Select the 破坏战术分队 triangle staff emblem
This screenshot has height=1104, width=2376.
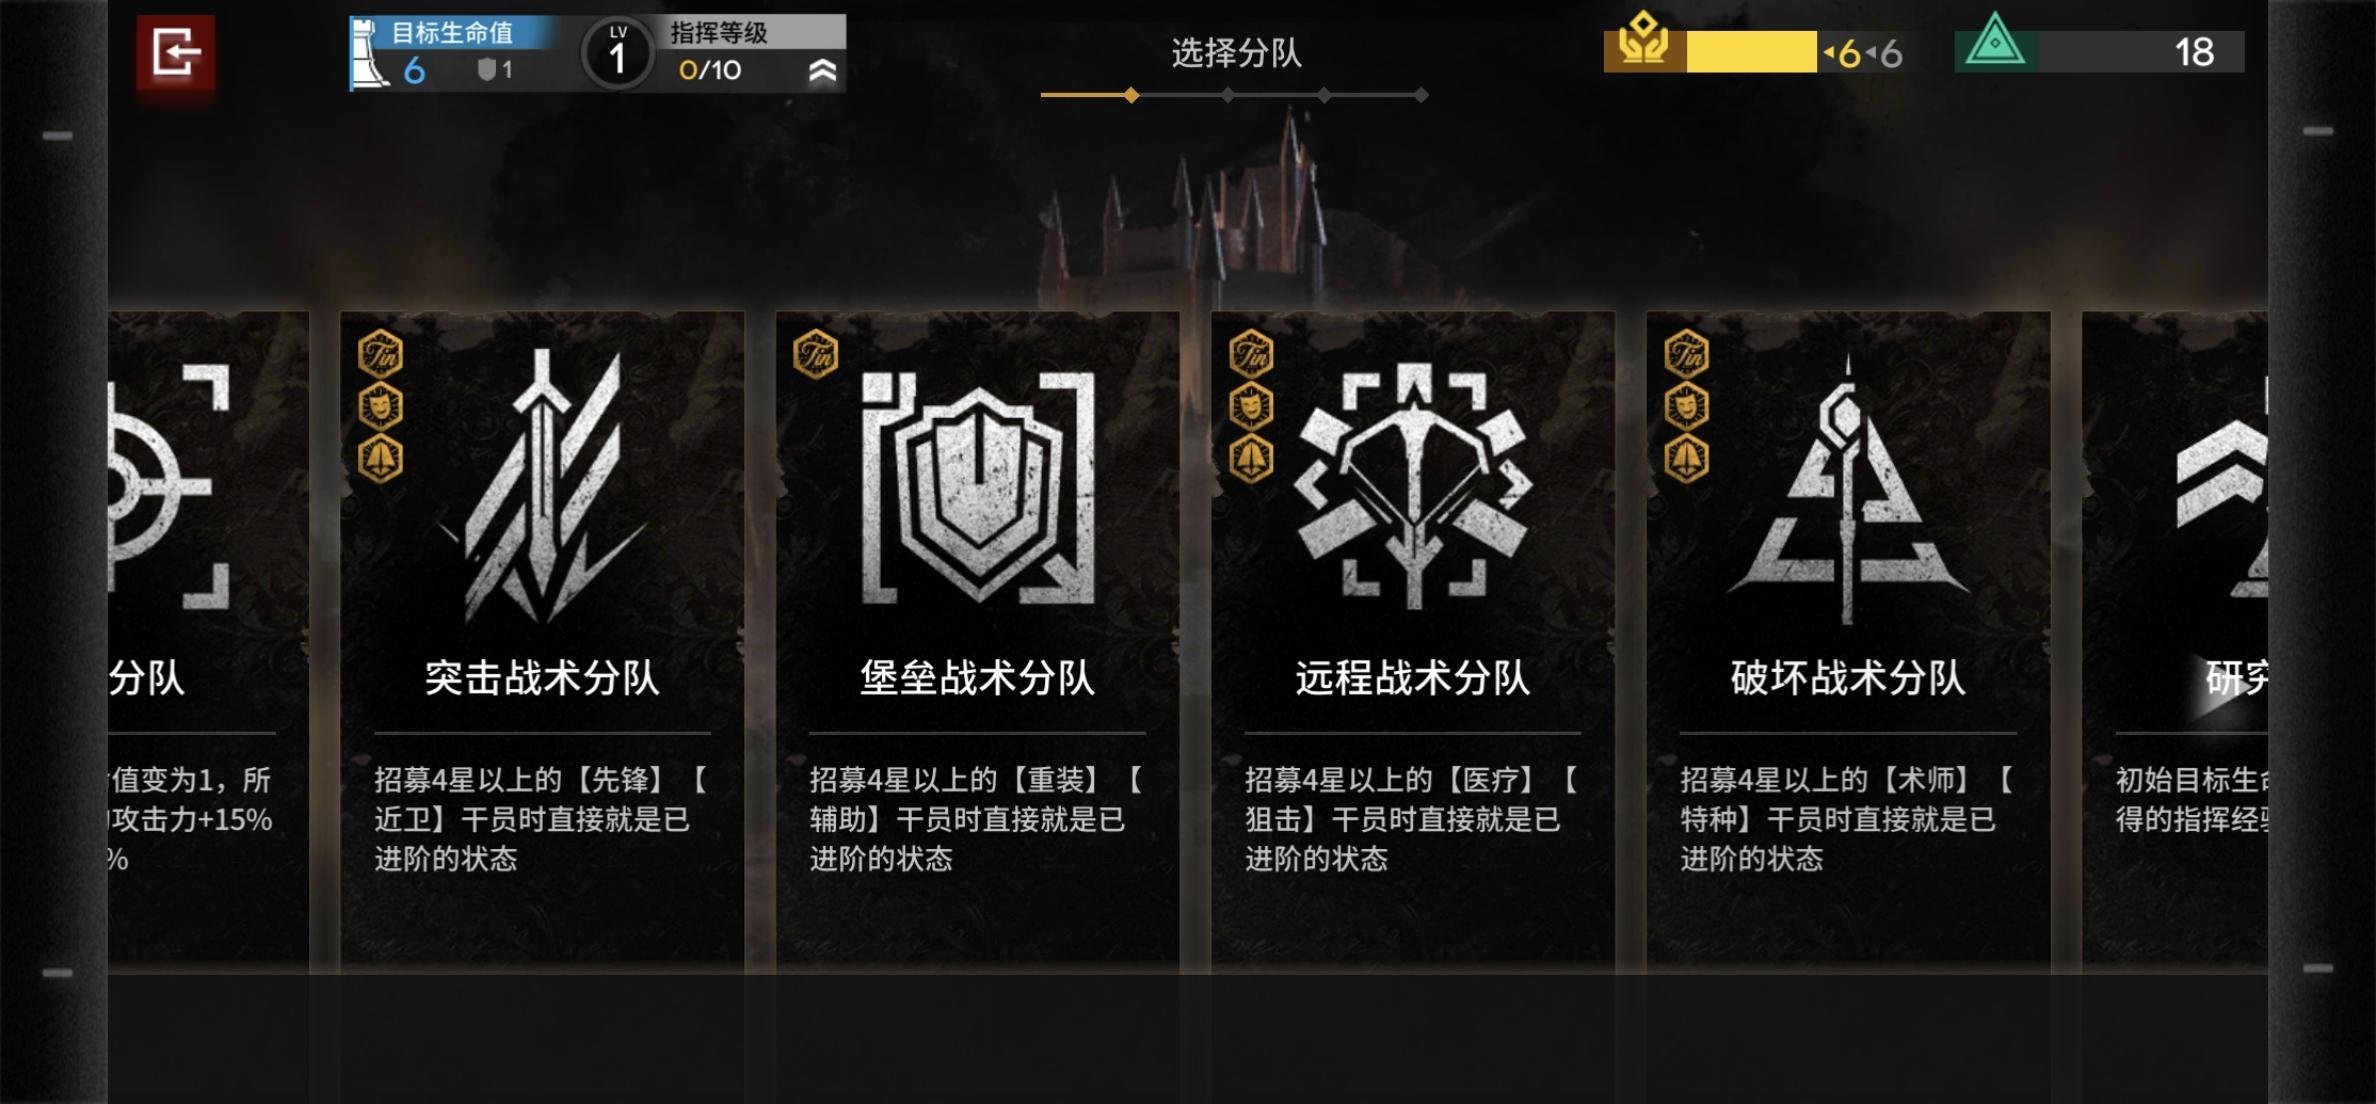click(x=1847, y=490)
